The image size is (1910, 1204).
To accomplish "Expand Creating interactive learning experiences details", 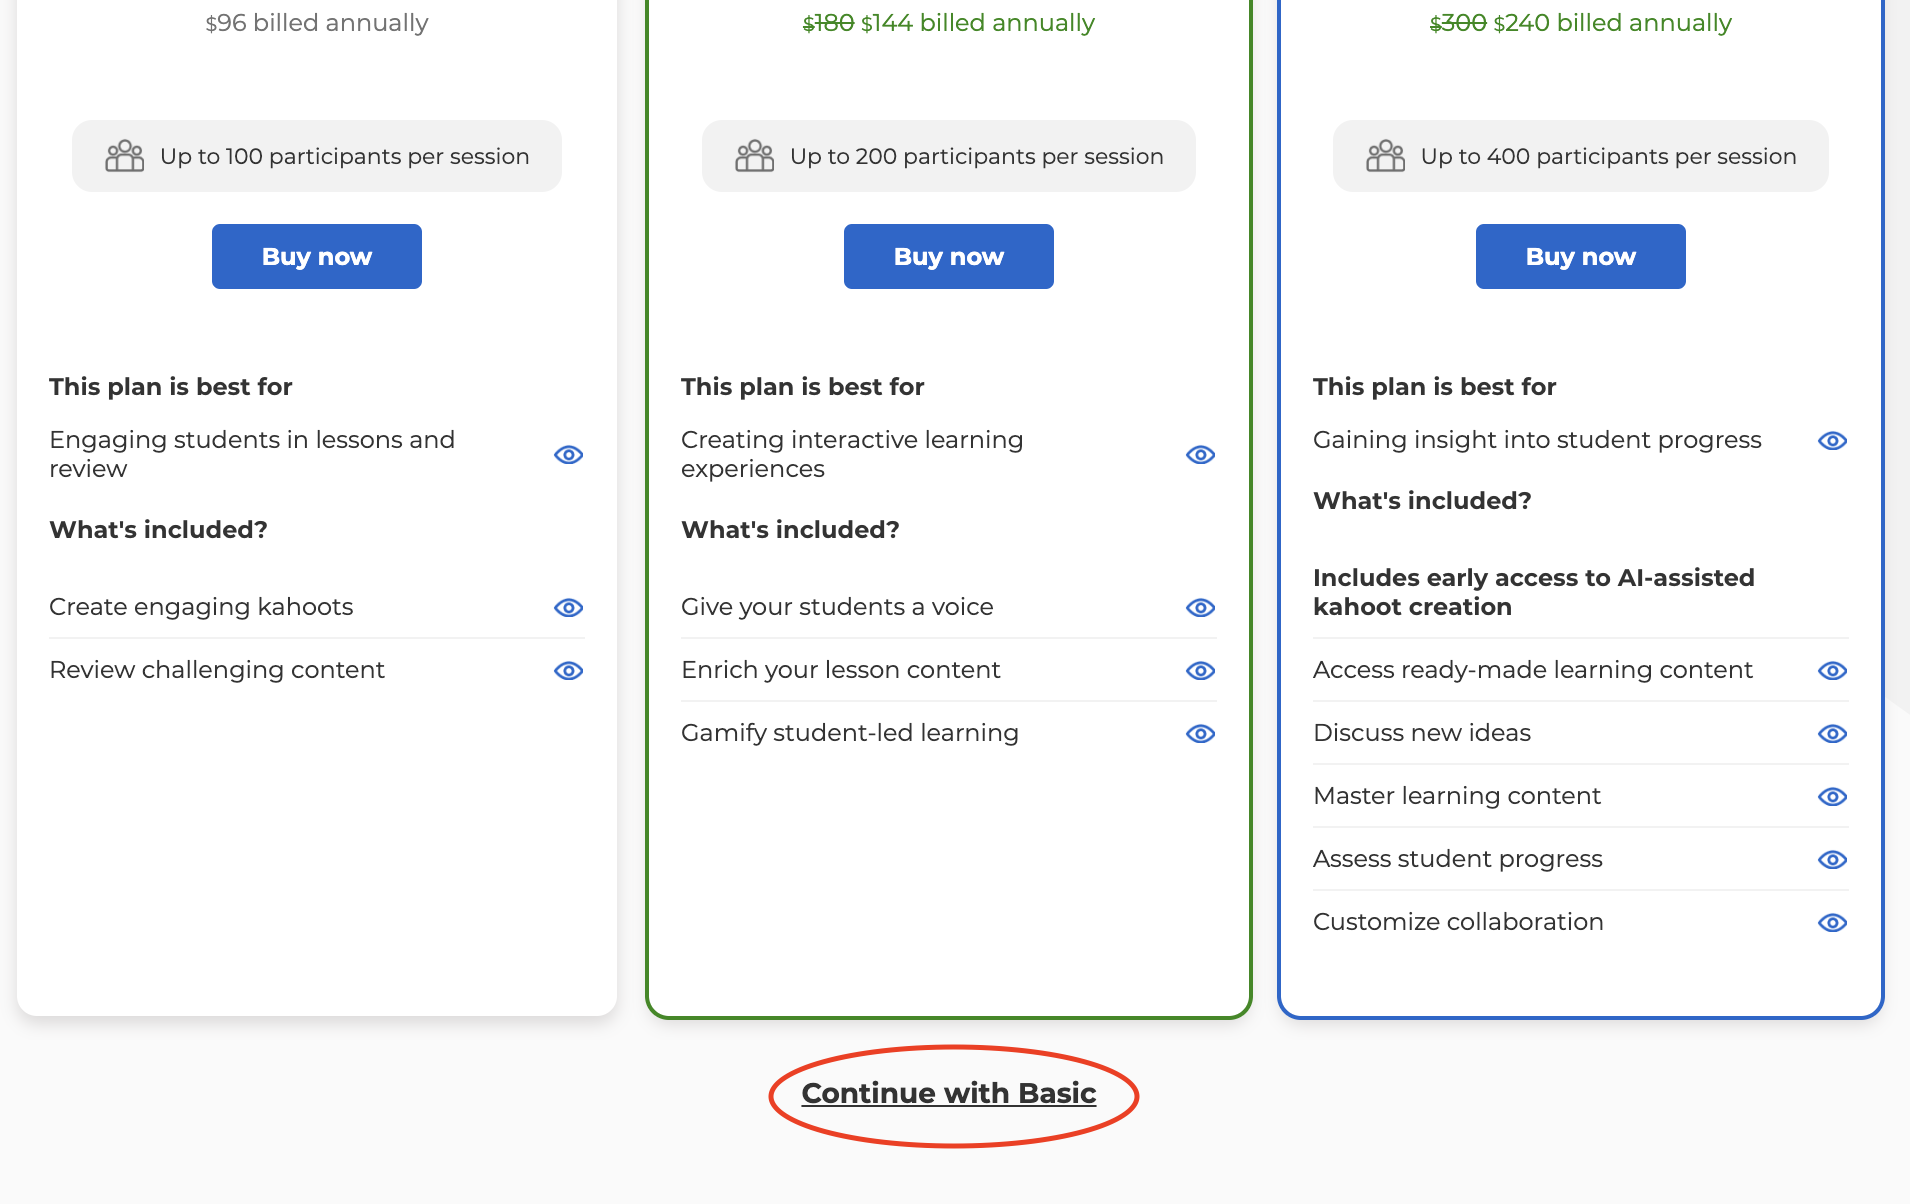I will 1200,455.
